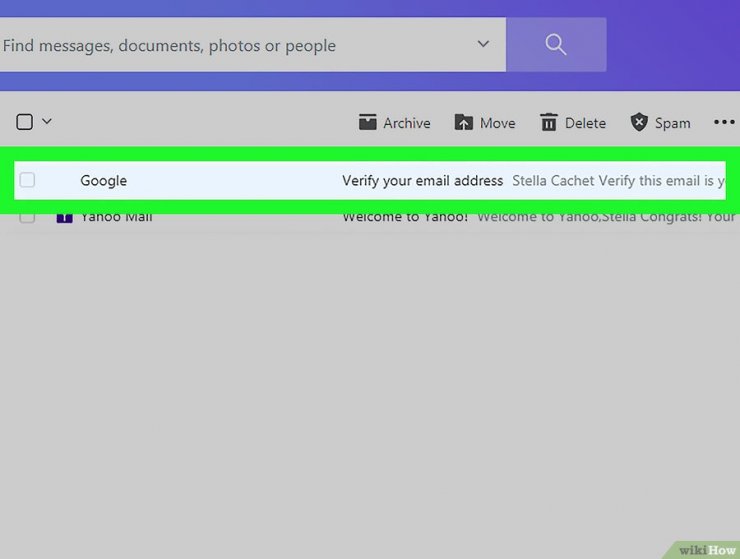Image resolution: width=740 pixels, height=559 pixels.
Task: Open the three-dot more actions menu
Action: 724,122
